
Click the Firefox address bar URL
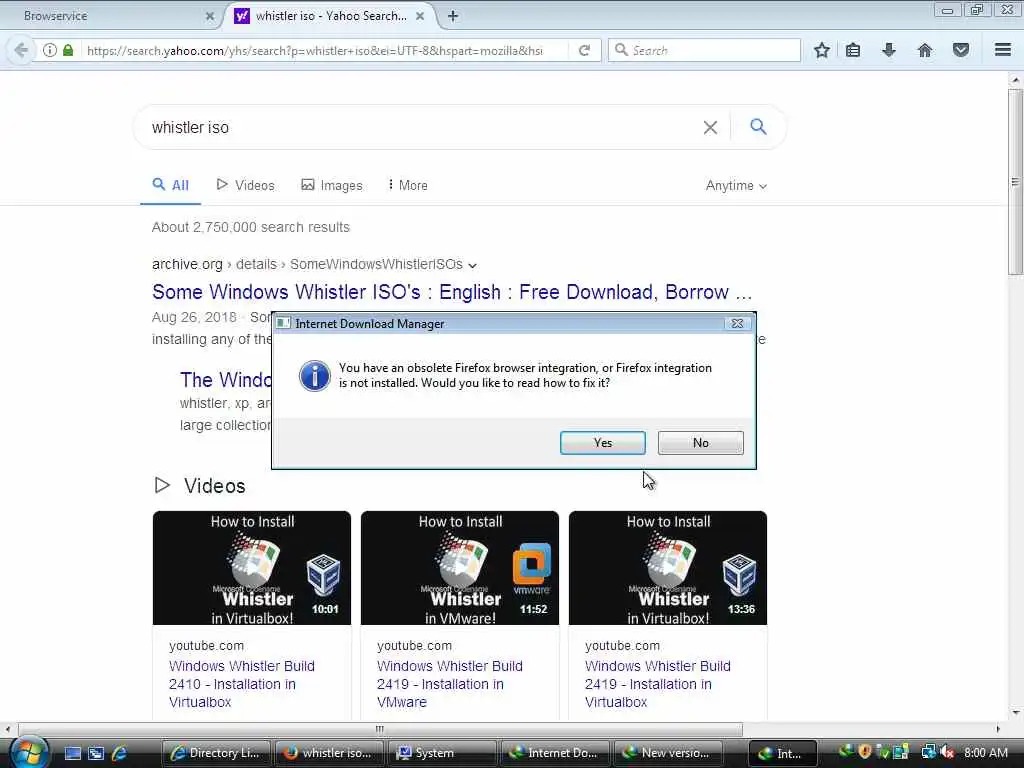[315, 50]
